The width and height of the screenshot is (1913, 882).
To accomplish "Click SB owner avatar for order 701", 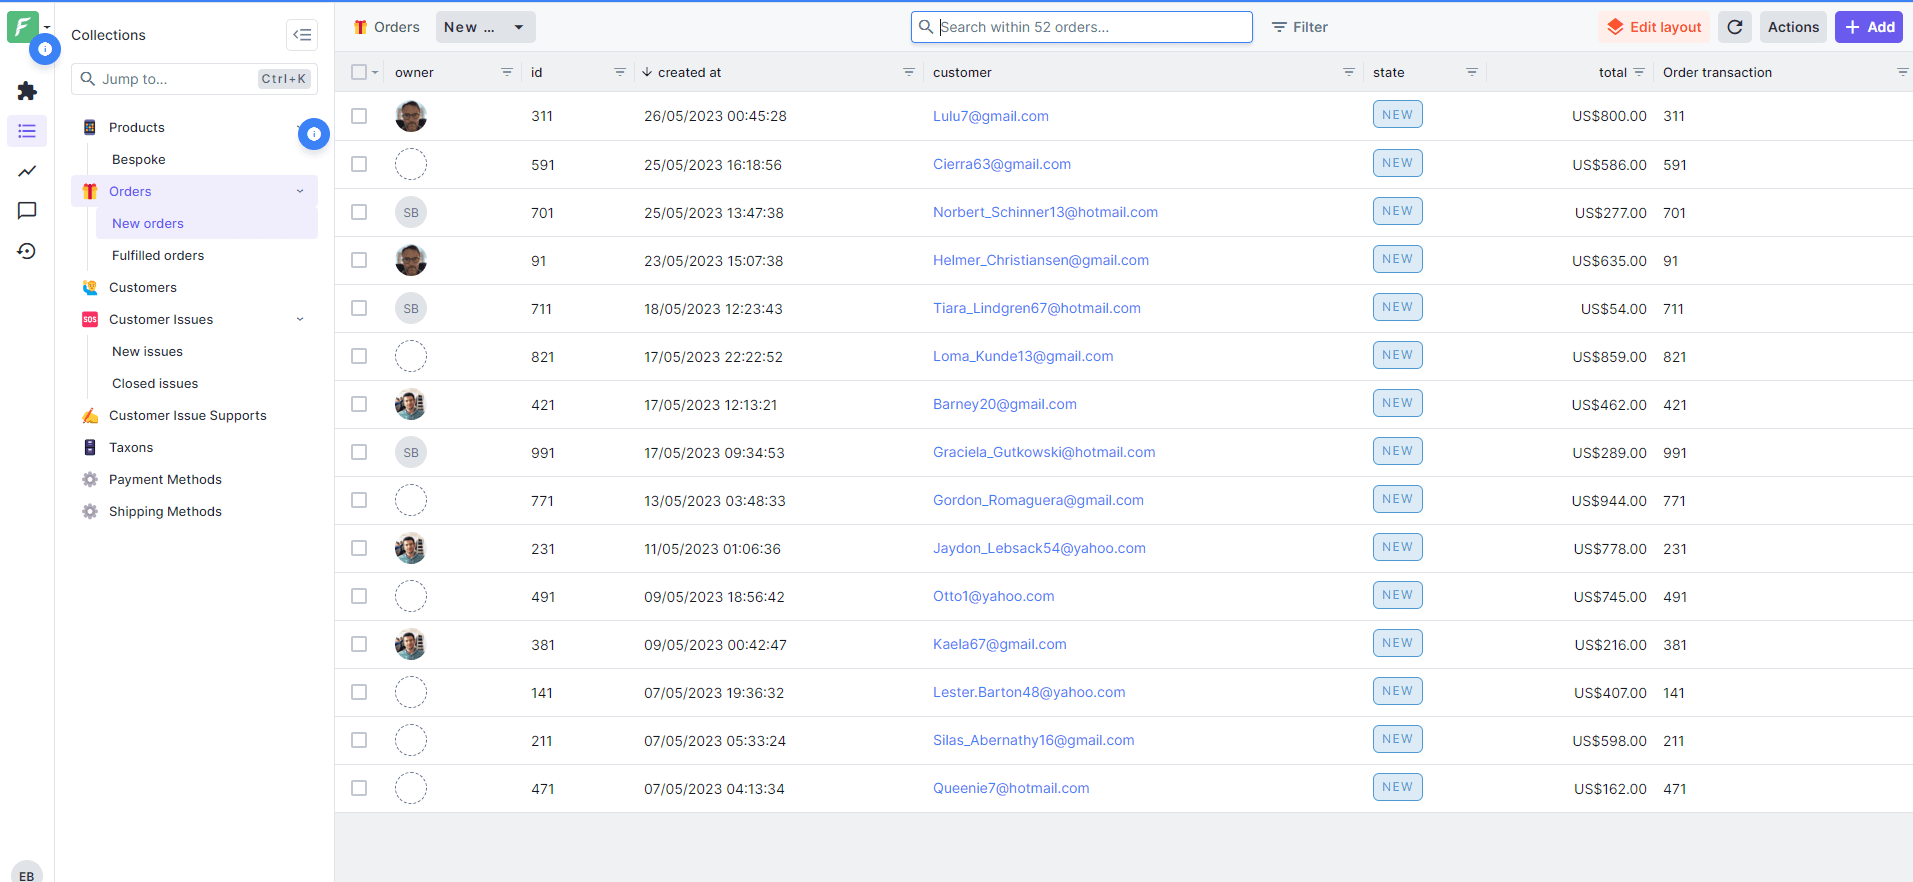I will tap(411, 212).
